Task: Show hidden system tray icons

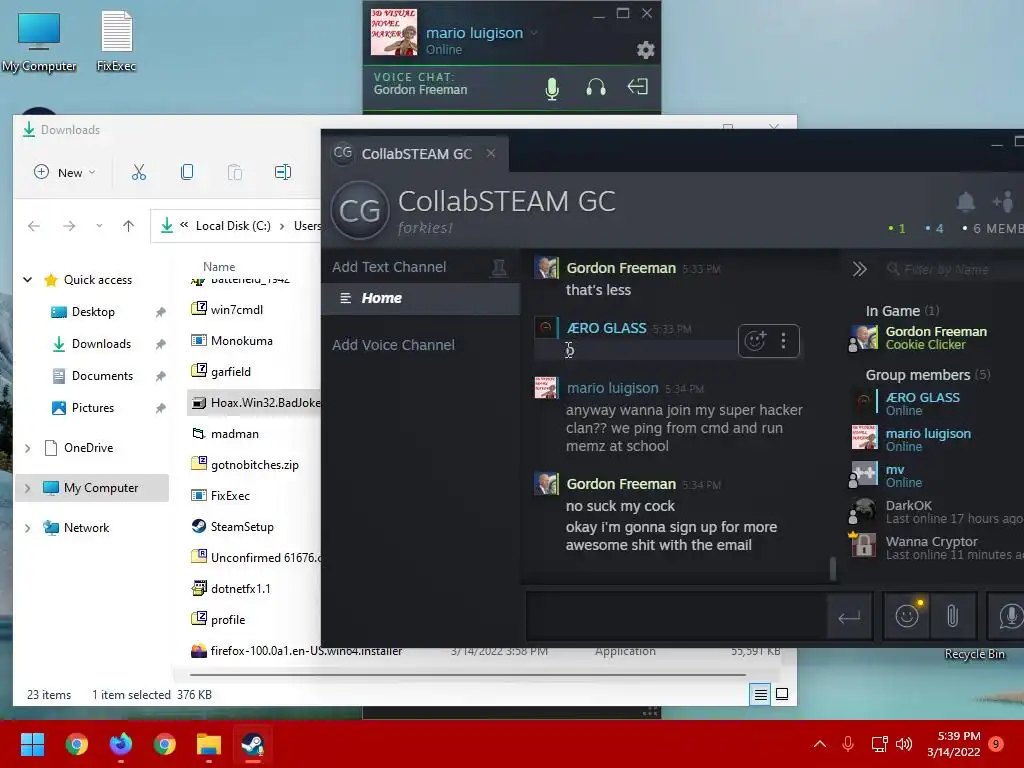Action: 820,744
